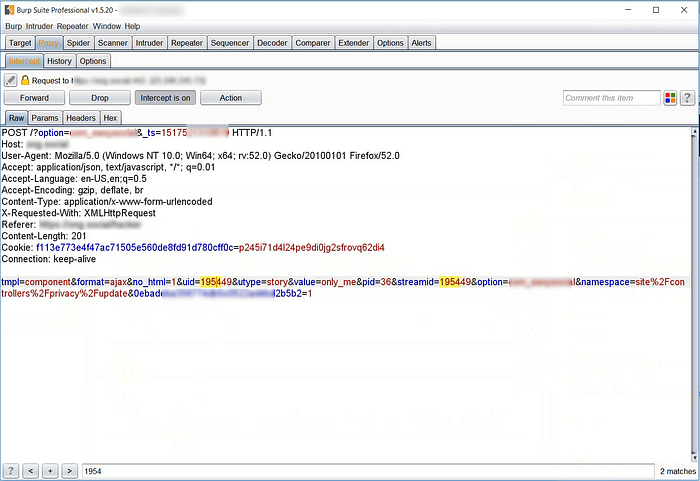Open the Action menu button

(231, 98)
